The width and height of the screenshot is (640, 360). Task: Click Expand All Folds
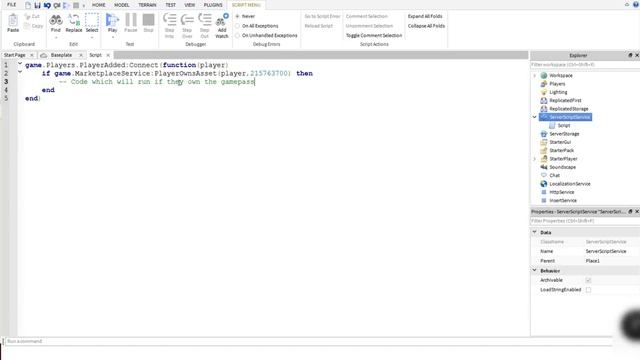(425, 16)
